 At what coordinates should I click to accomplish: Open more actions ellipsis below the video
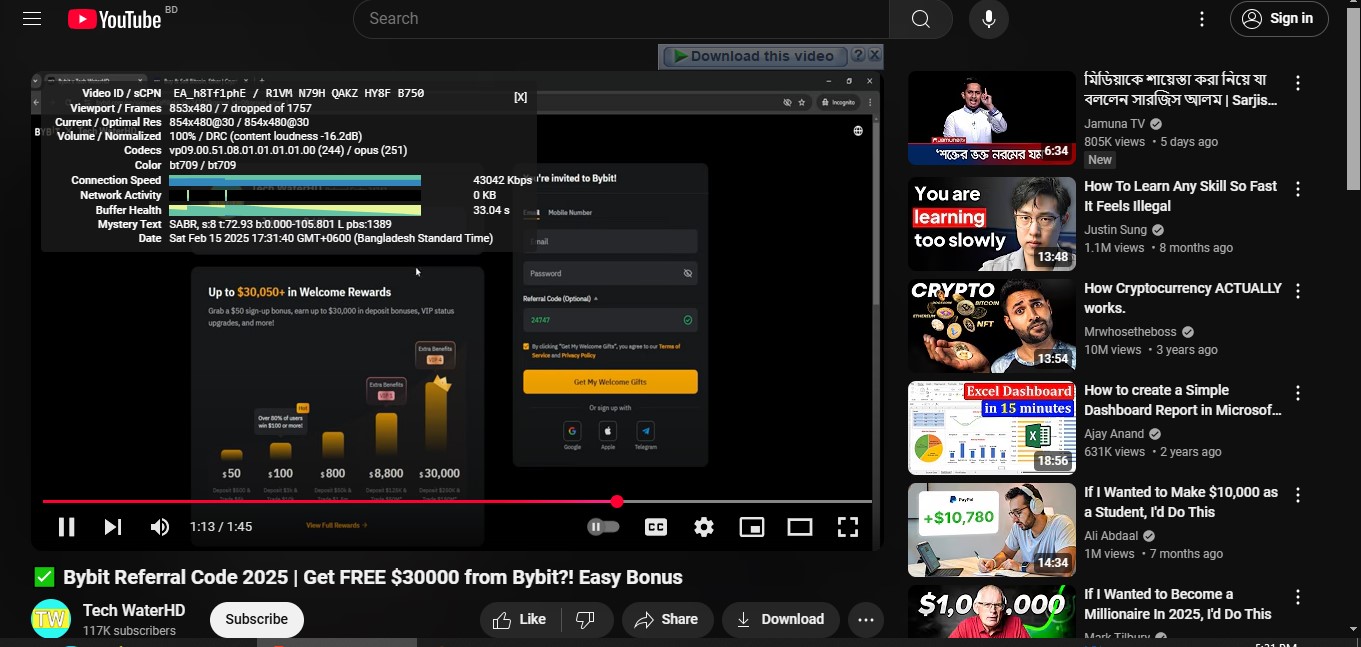[867, 619]
